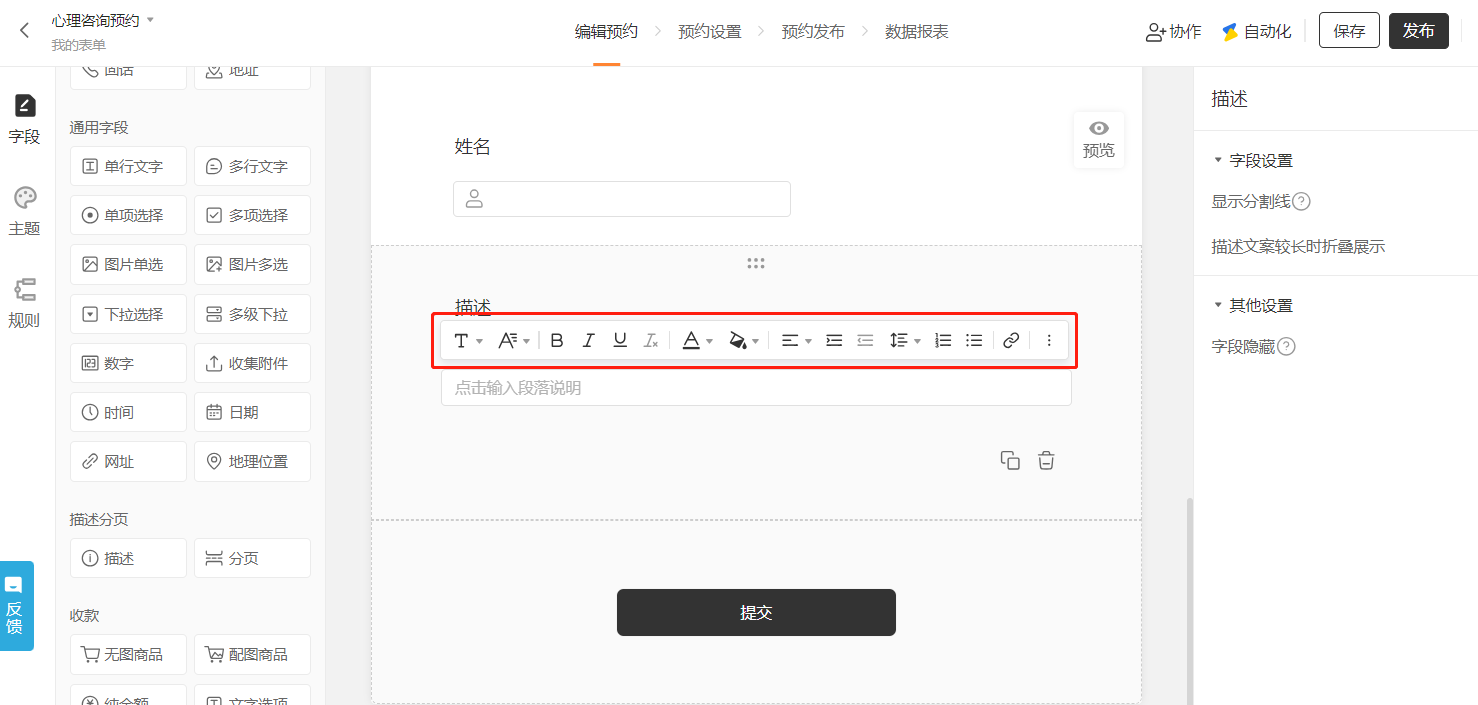Add a 图片多选 field
Viewport: 1478px width, 705px height.
pos(252,264)
